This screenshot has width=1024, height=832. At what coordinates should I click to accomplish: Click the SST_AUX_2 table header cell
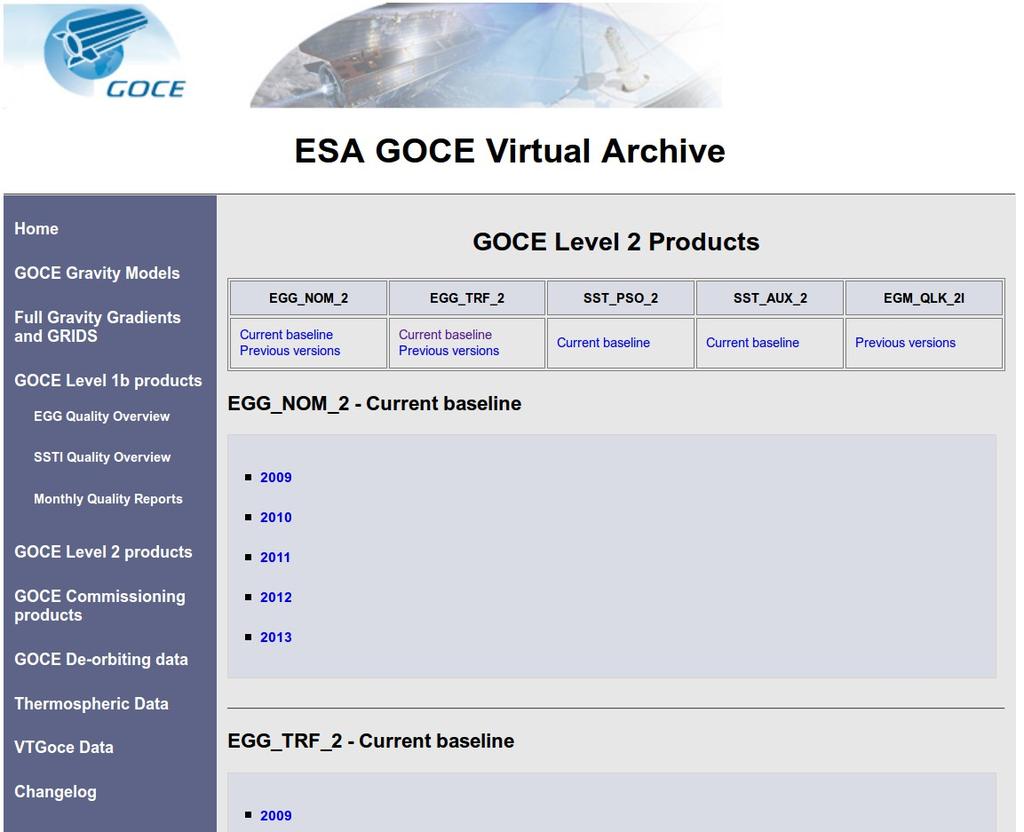coord(770,298)
